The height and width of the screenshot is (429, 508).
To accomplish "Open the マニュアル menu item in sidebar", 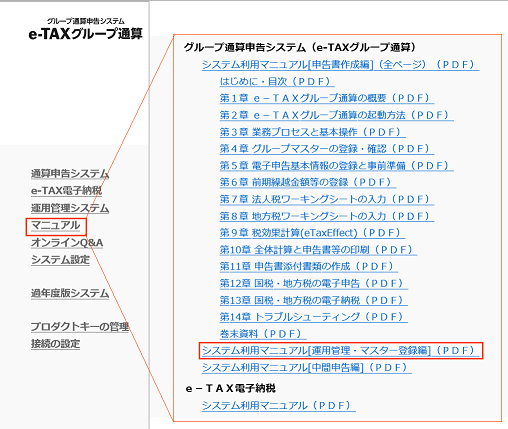I will tap(56, 226).
